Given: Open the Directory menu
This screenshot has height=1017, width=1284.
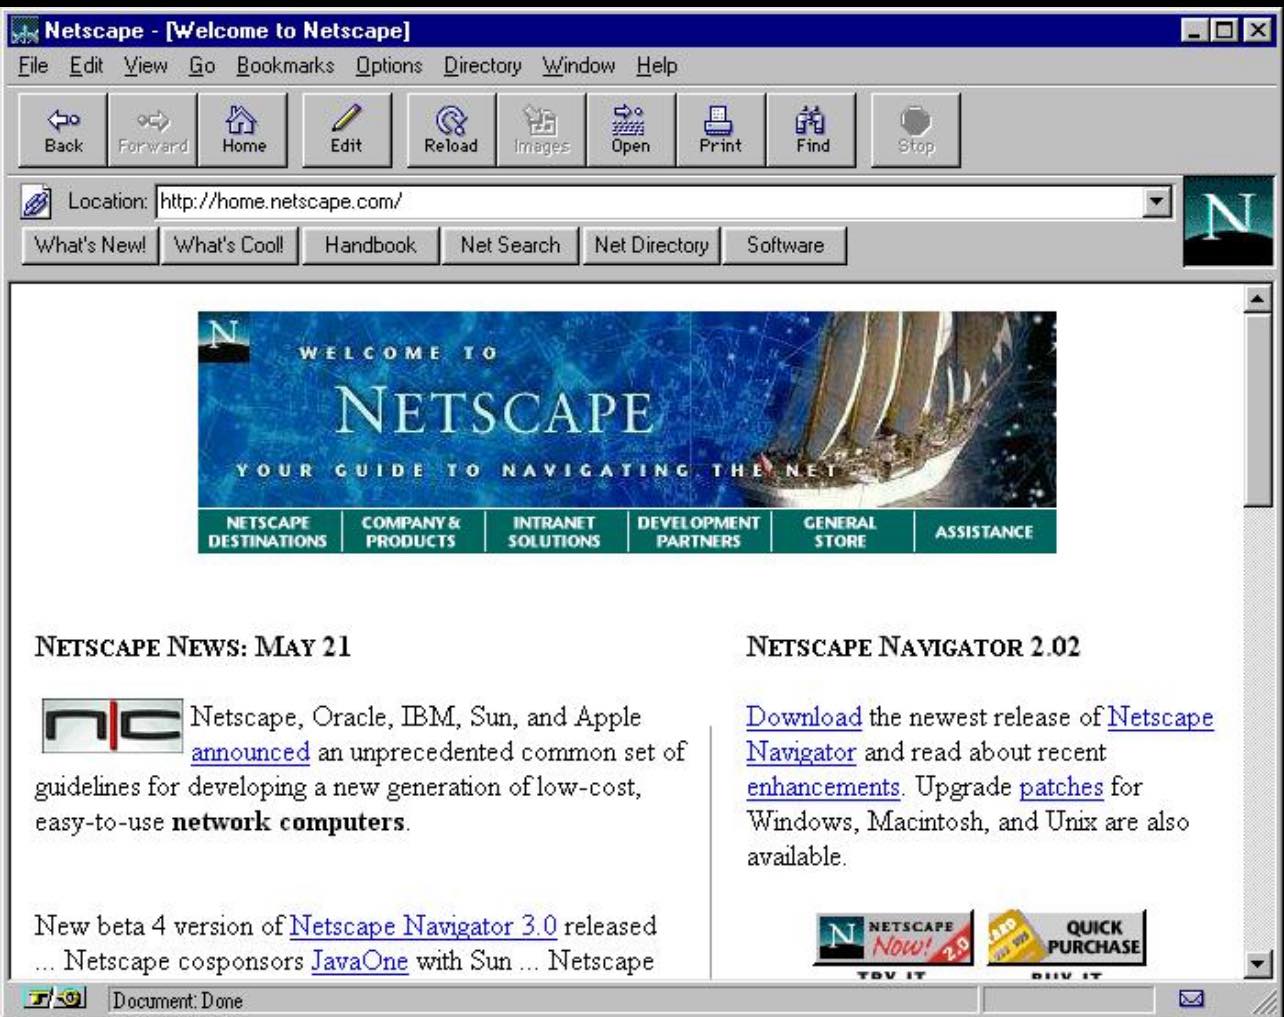Looking at the screenshot, I should coord(483,66).
